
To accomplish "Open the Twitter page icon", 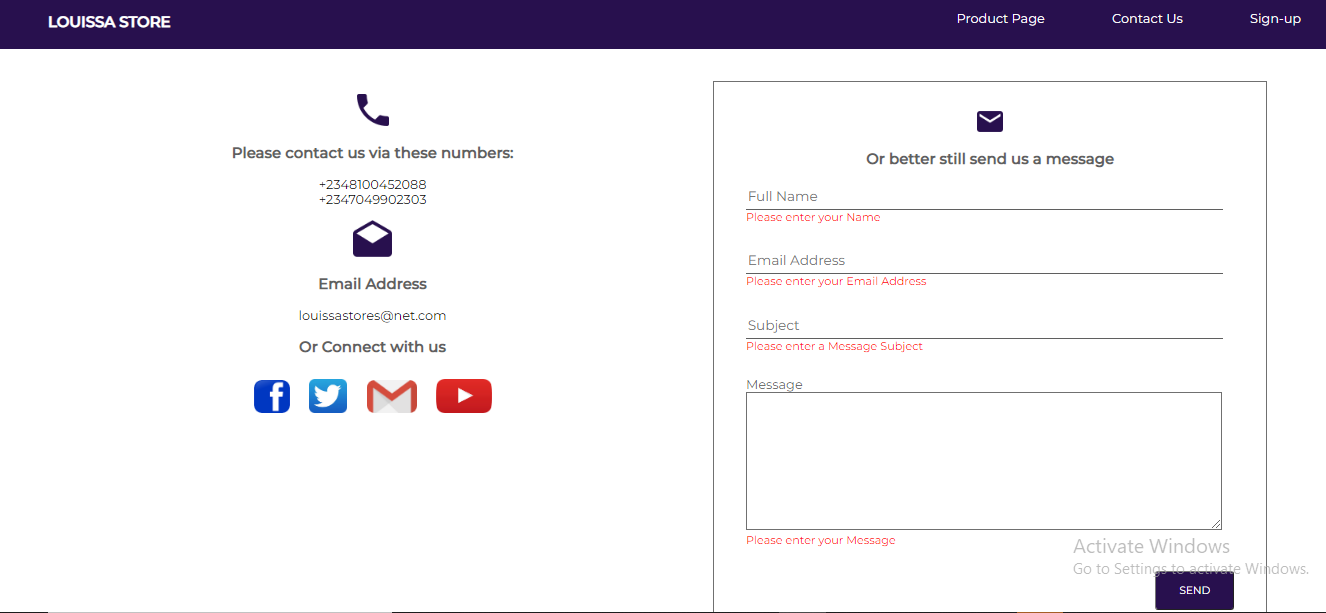I will pos(328,396).
